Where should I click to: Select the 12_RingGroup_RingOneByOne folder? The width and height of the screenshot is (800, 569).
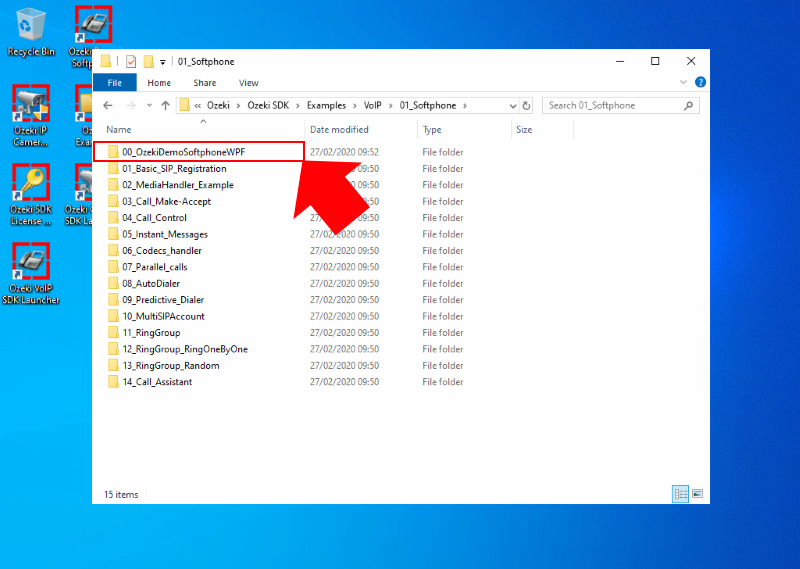[x=185, y=349]
